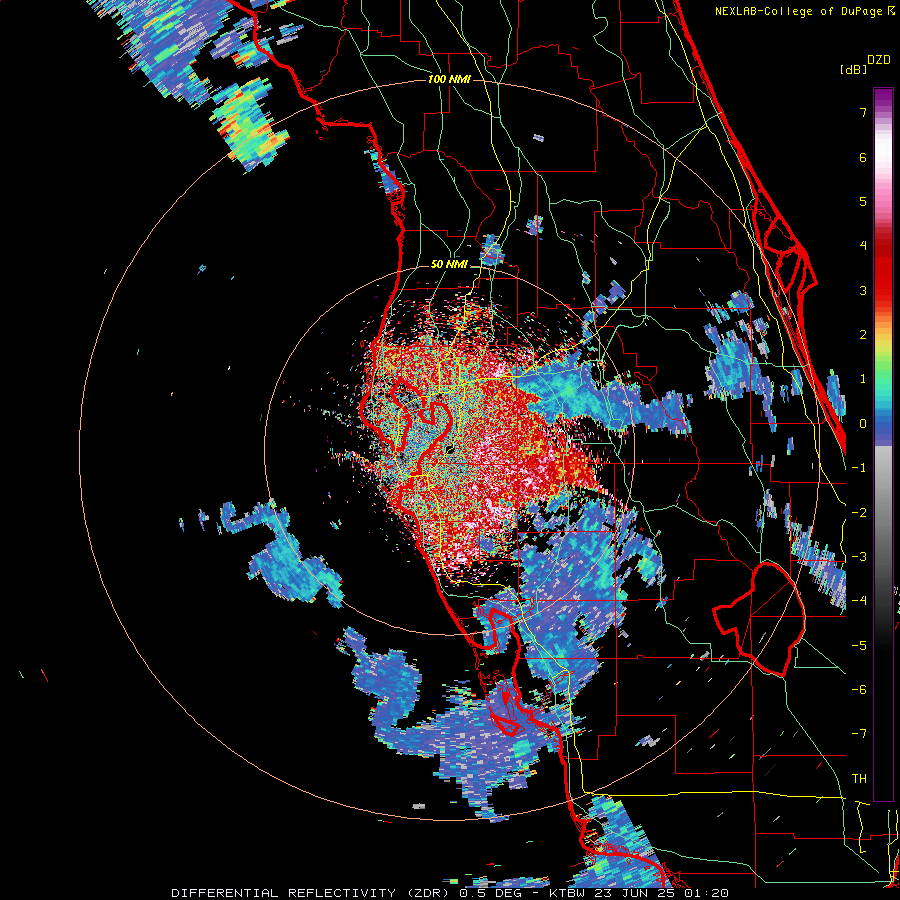Click the -7 tick on the color scale

[x=859, y=734]
